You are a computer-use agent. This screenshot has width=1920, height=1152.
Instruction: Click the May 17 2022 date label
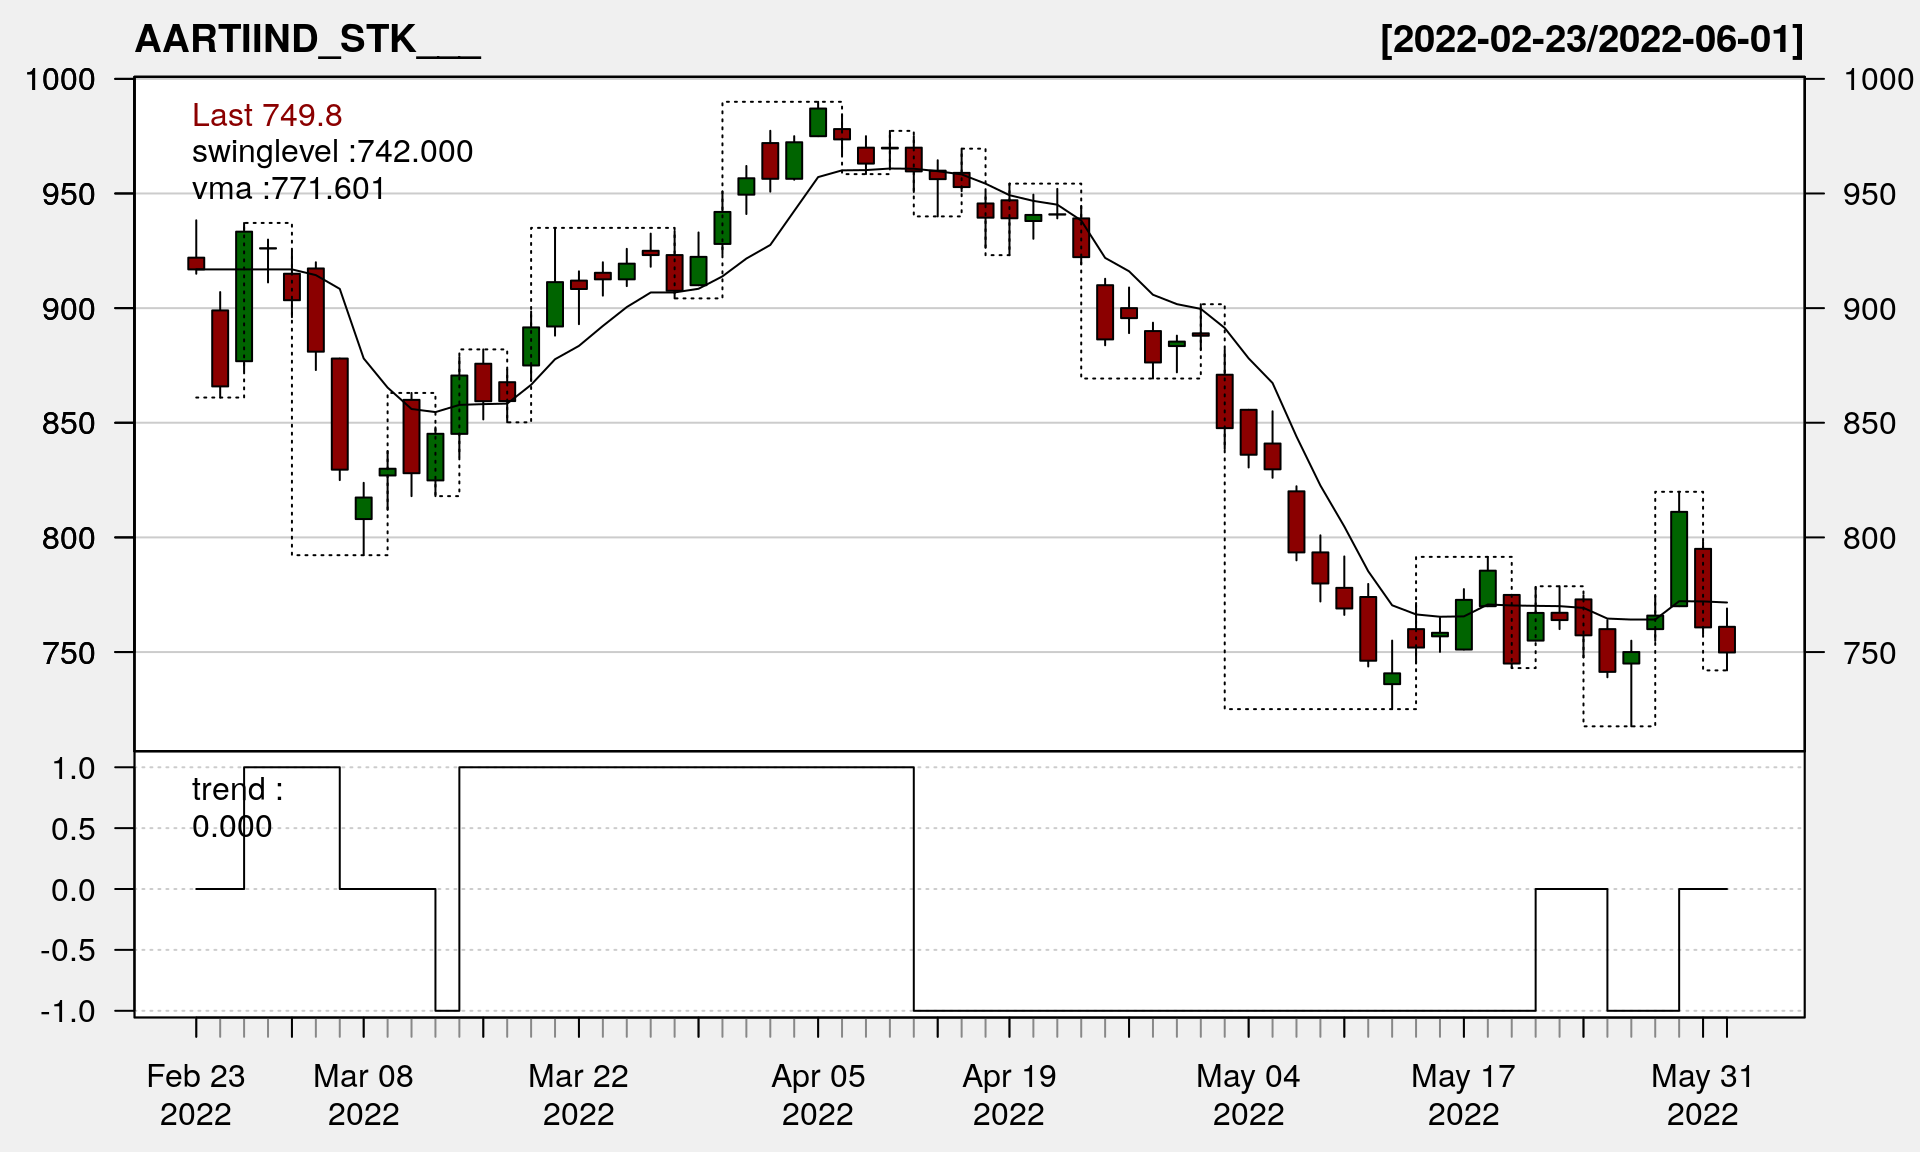[1463, 1094]
